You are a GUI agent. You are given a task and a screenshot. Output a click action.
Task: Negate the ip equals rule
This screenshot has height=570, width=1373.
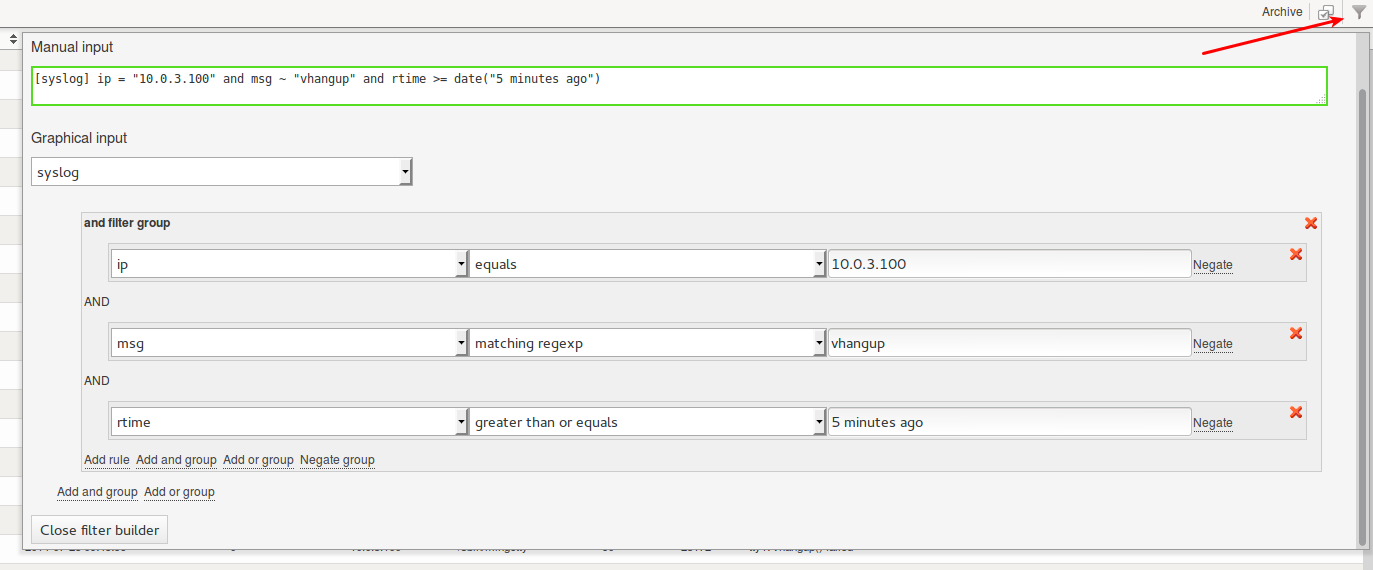coord(1213,265)
